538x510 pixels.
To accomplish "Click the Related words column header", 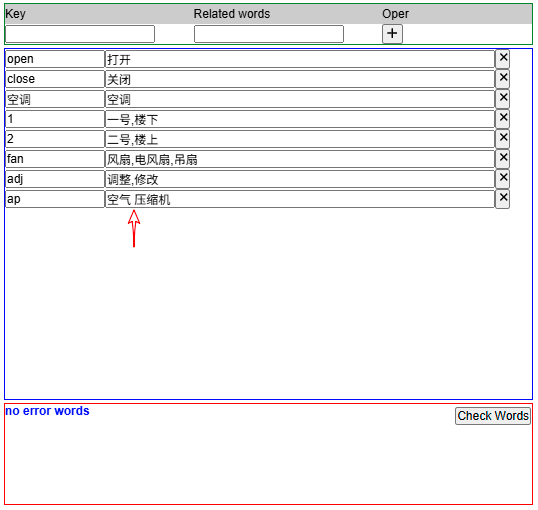I will click(232, 14).
